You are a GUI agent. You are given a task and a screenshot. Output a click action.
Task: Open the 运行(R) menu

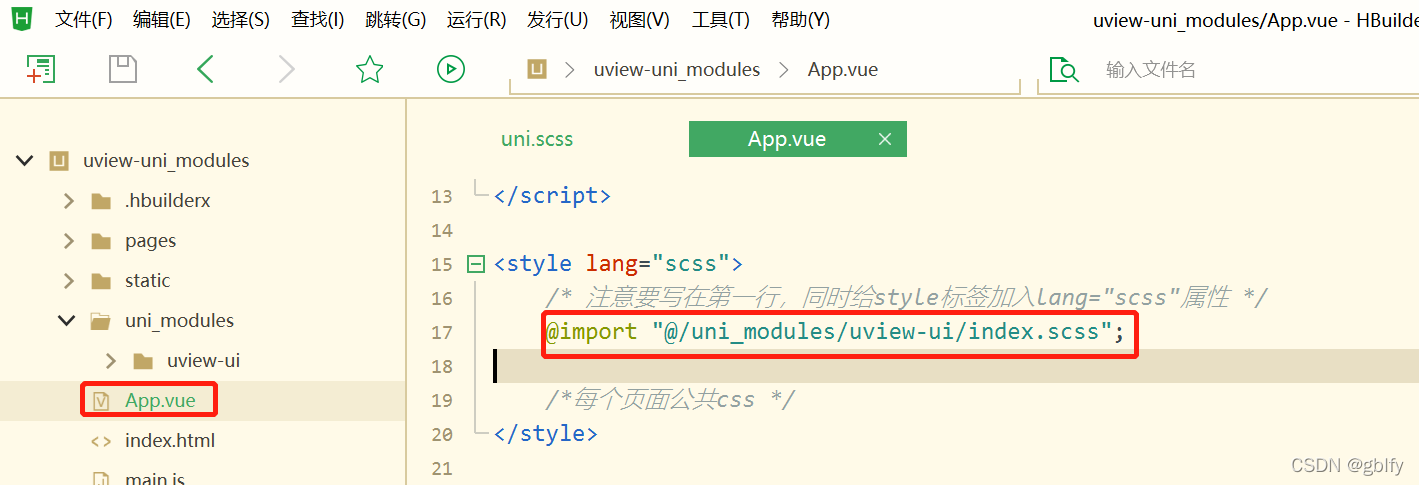(x=477, y=20)
